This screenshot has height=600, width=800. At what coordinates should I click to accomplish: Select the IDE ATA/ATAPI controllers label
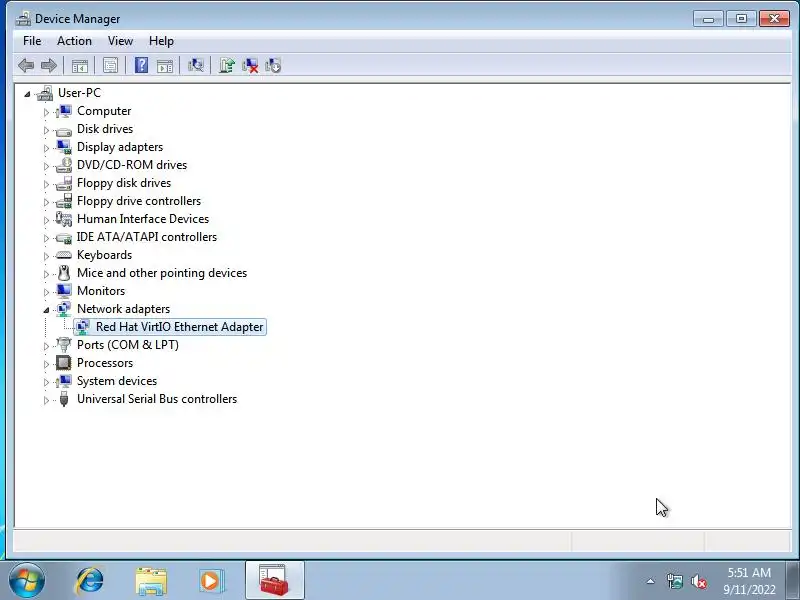pyautogui.click(x=147, y=237)
